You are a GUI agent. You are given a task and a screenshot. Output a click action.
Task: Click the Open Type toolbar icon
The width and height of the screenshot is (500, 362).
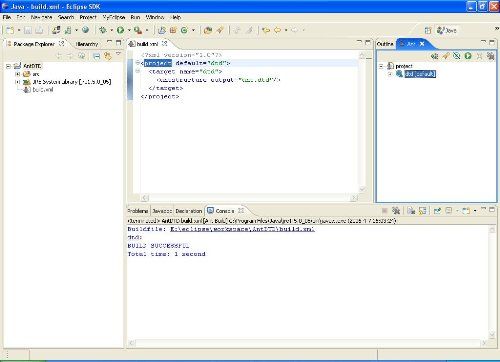click(208, 30)
